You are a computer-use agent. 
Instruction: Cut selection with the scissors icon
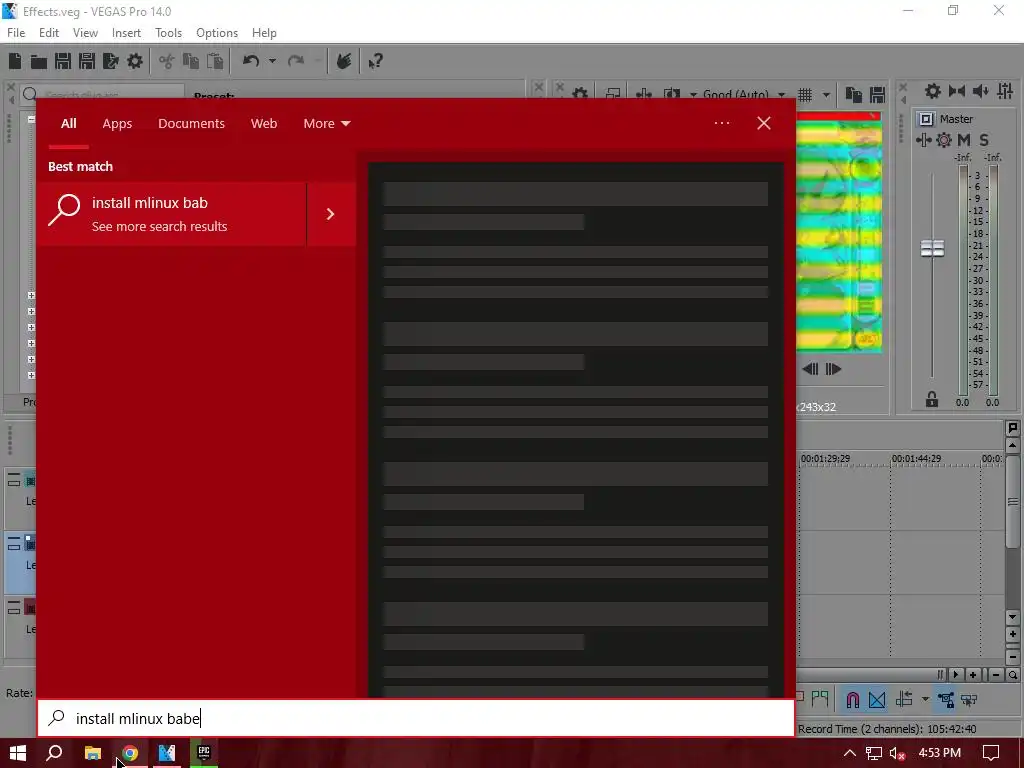point(167,61)
